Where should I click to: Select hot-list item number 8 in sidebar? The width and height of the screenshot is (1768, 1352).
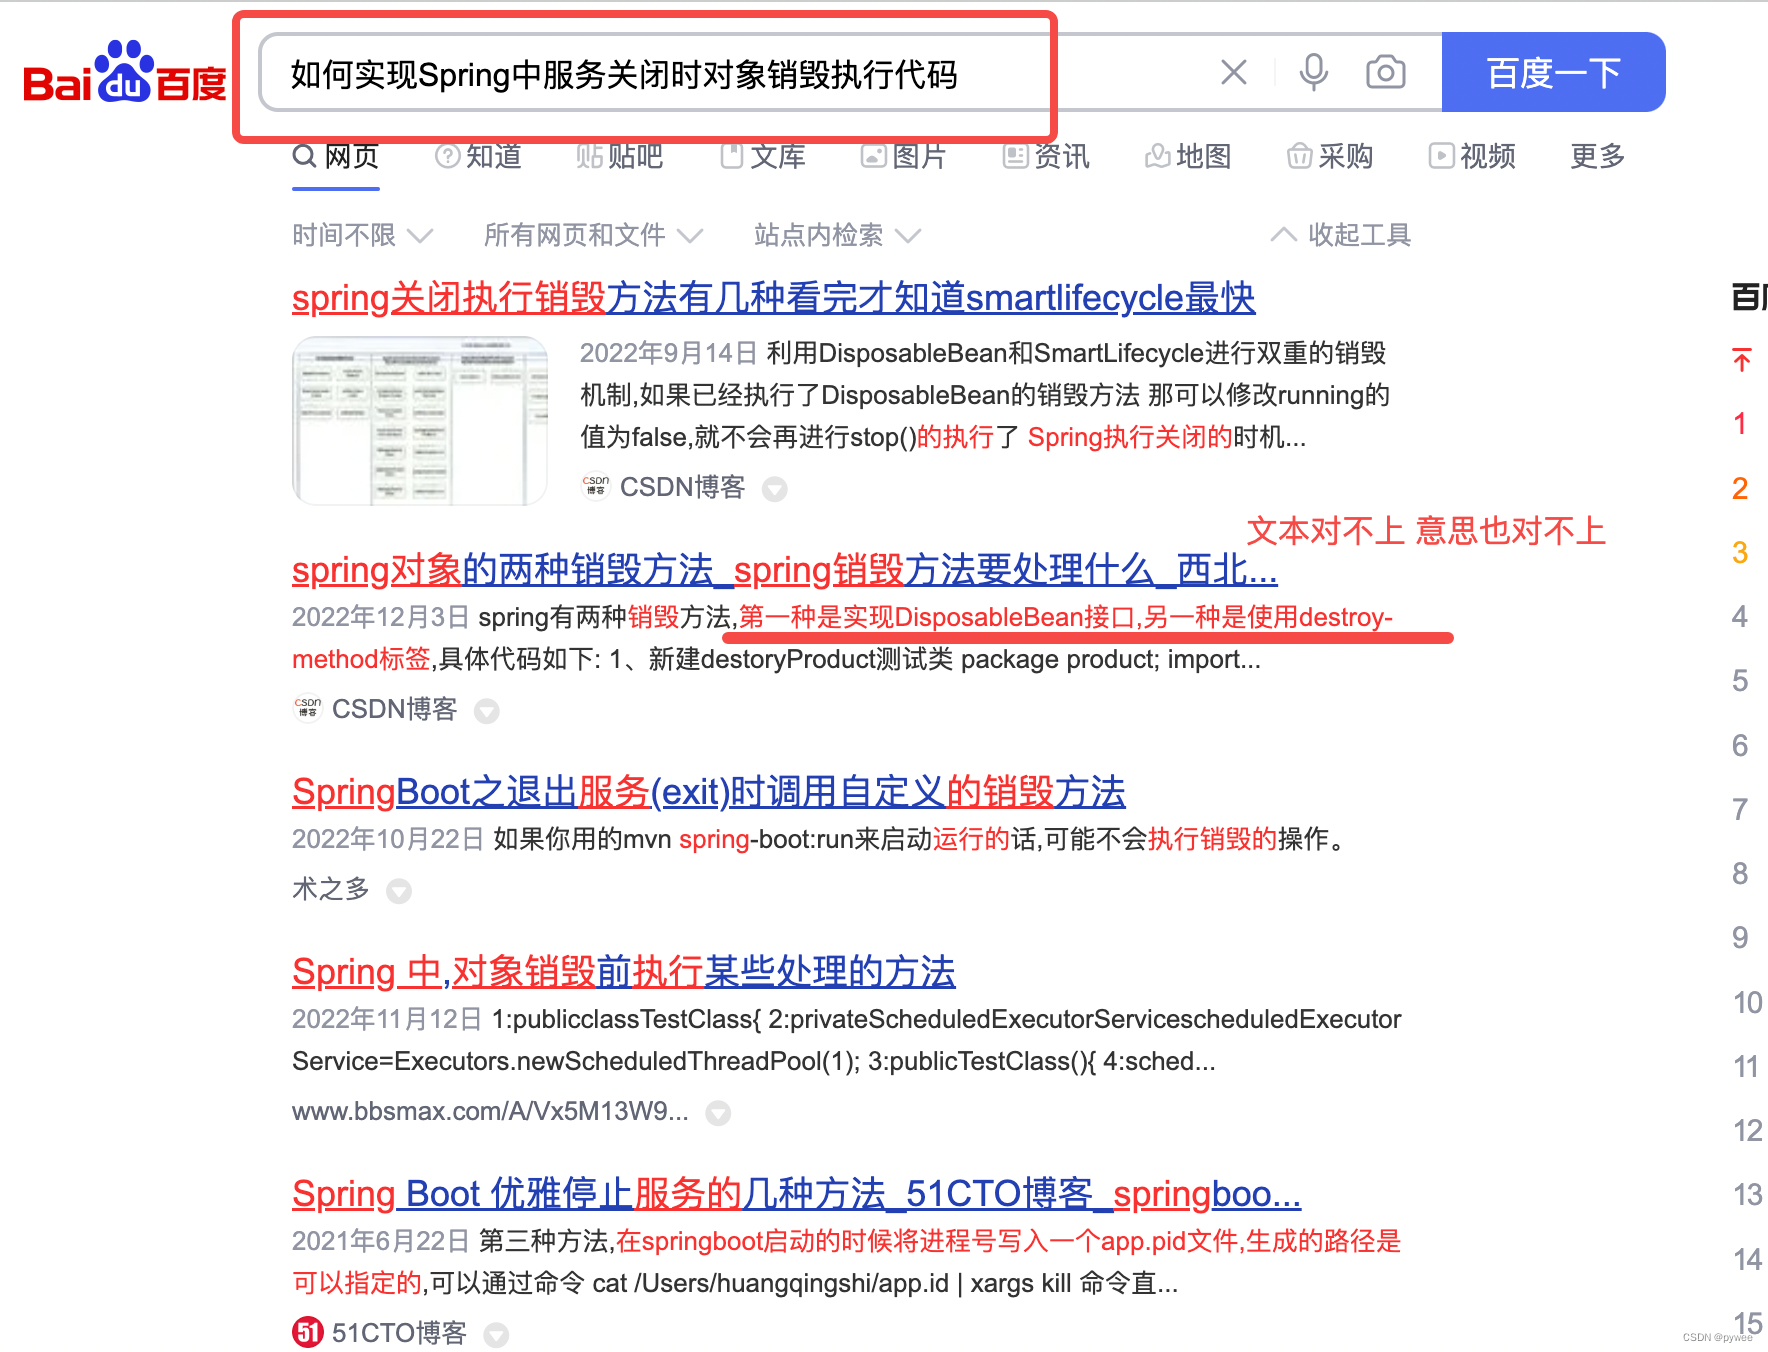click(x=1740, y=873)
